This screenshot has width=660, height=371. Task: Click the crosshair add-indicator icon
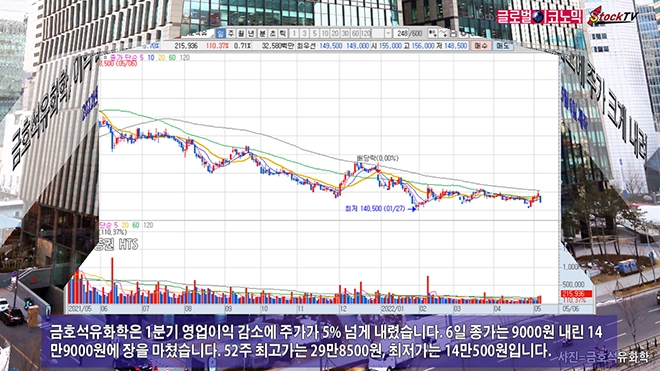(432, 33)
